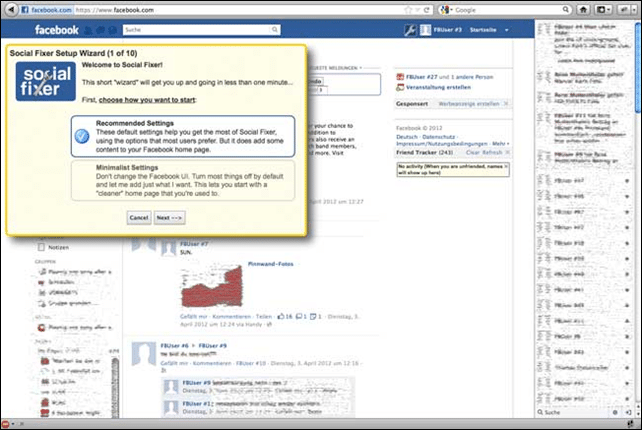Viewport: 642px width, 430px height.
Task: Expand the Mehr footer dropdown
Action: point(500,144)
